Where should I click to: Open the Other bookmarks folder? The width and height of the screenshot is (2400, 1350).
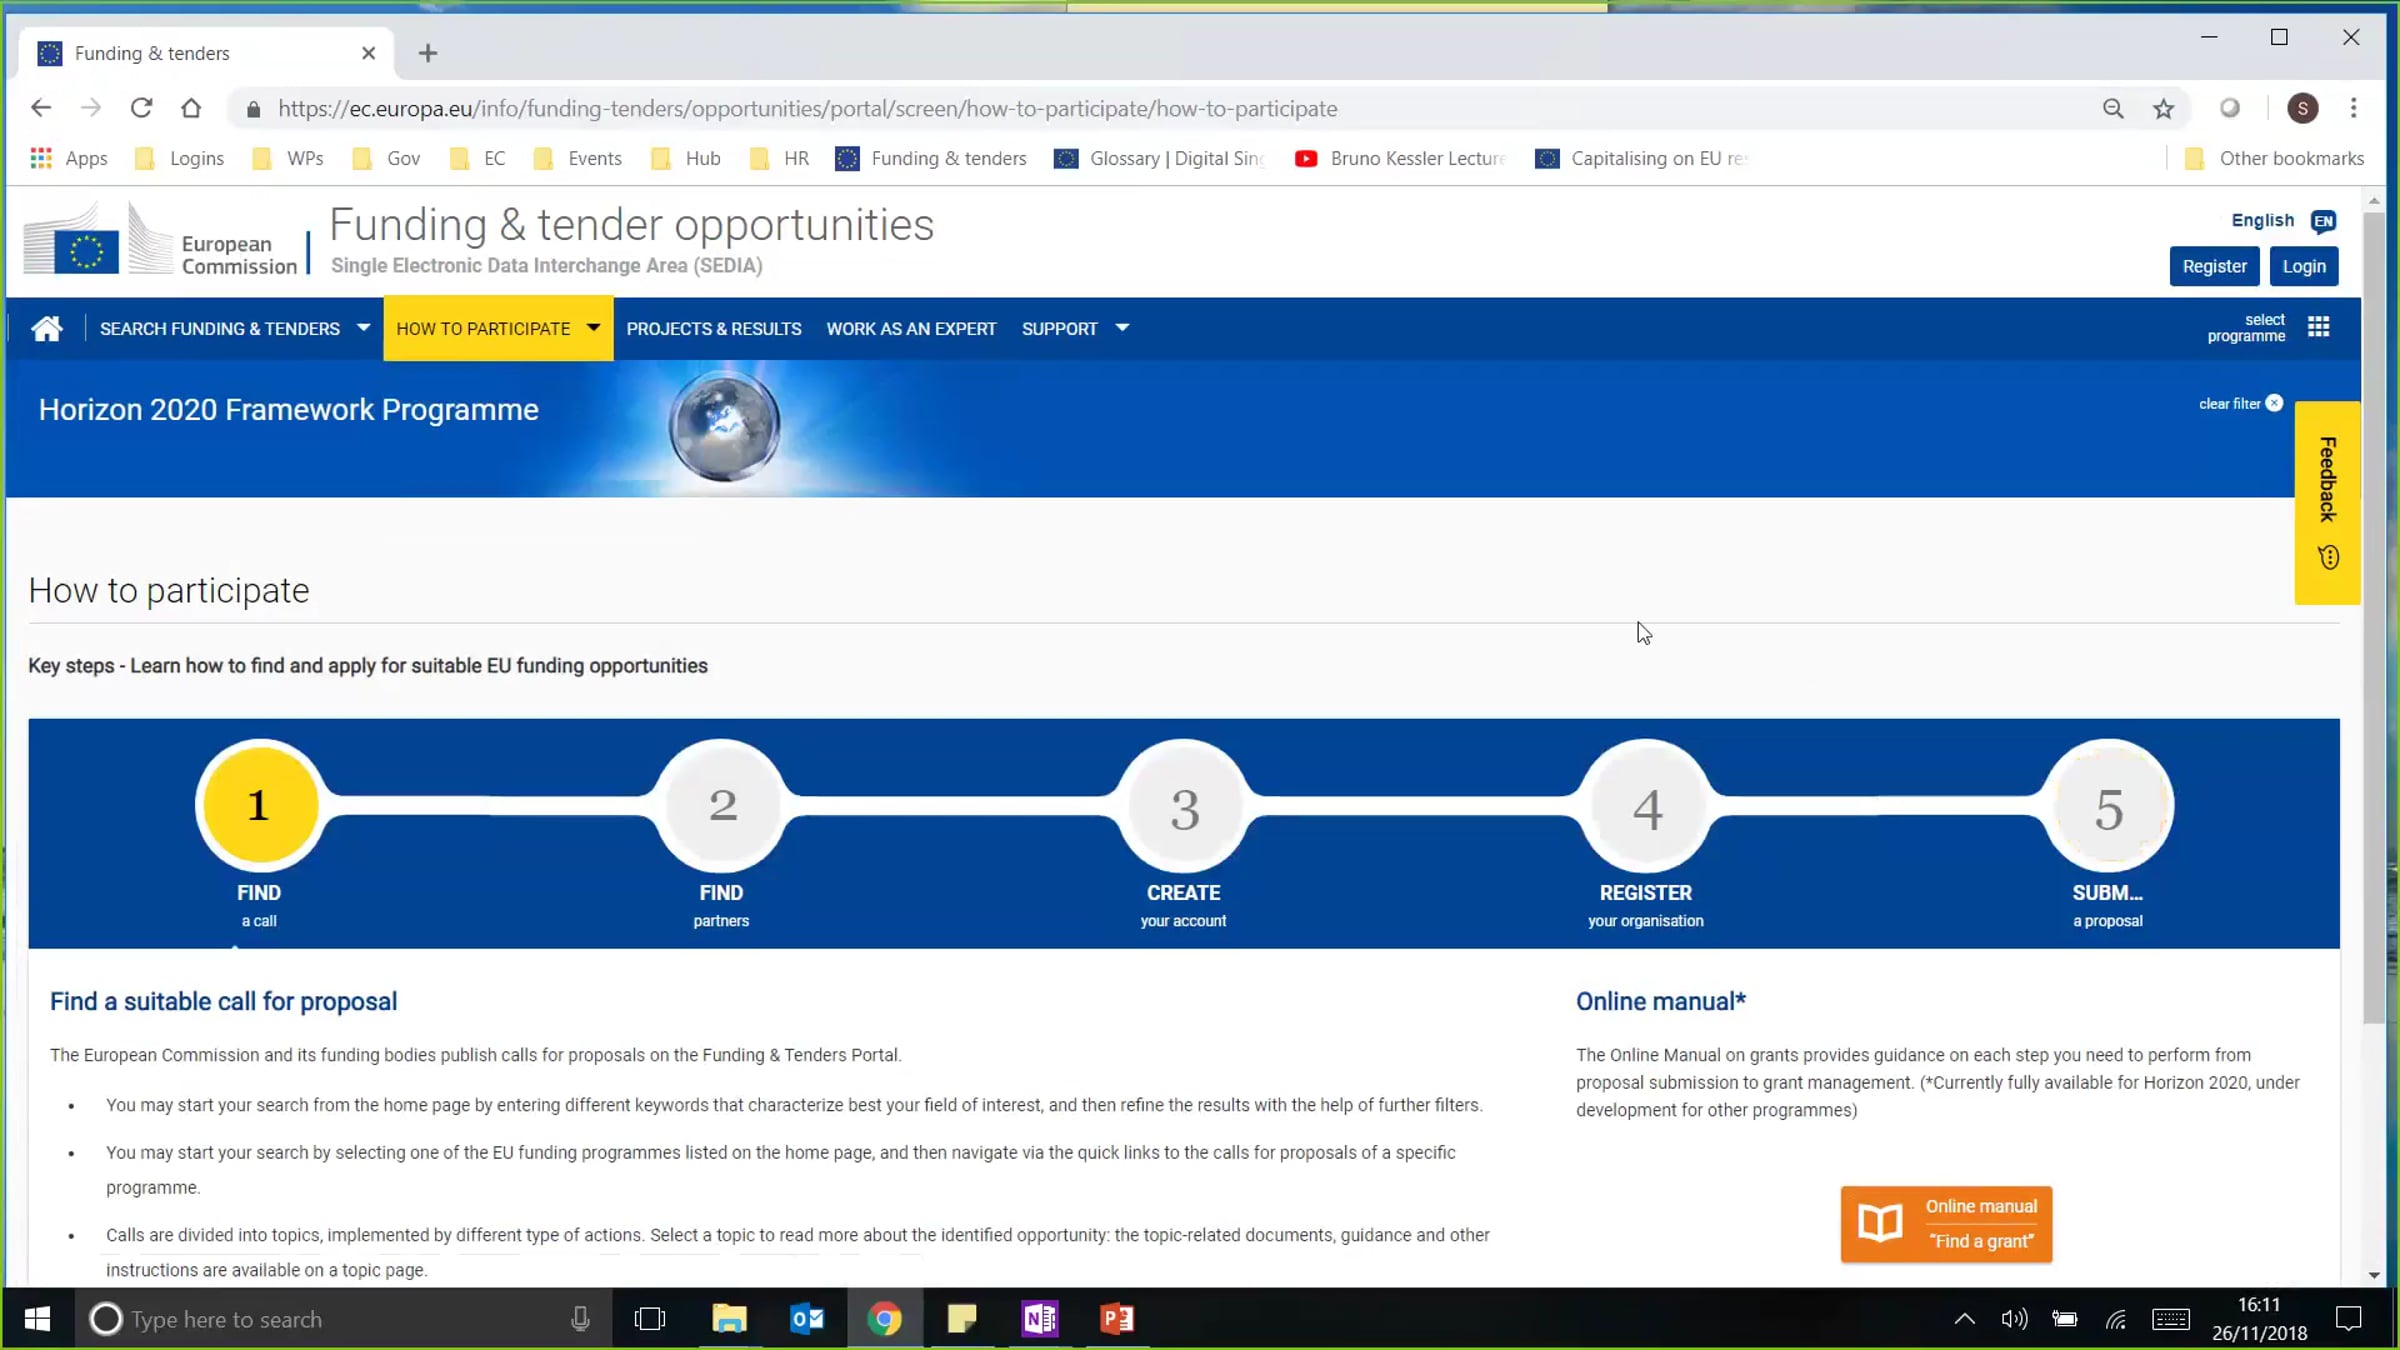coord(2275,158)
